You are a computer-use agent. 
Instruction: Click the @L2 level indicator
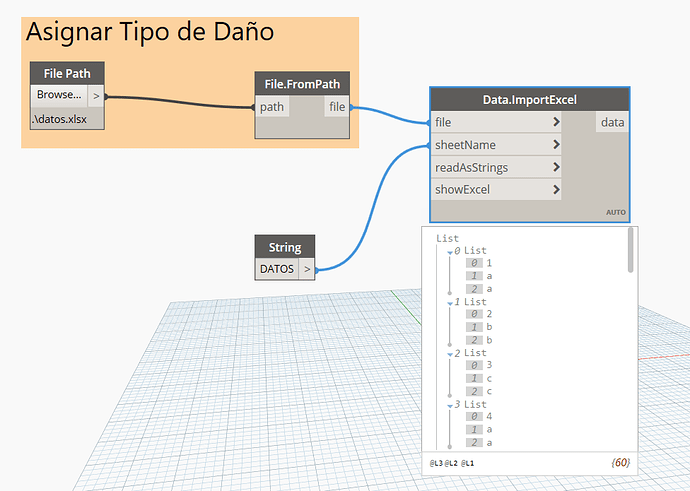coord(451,463)
